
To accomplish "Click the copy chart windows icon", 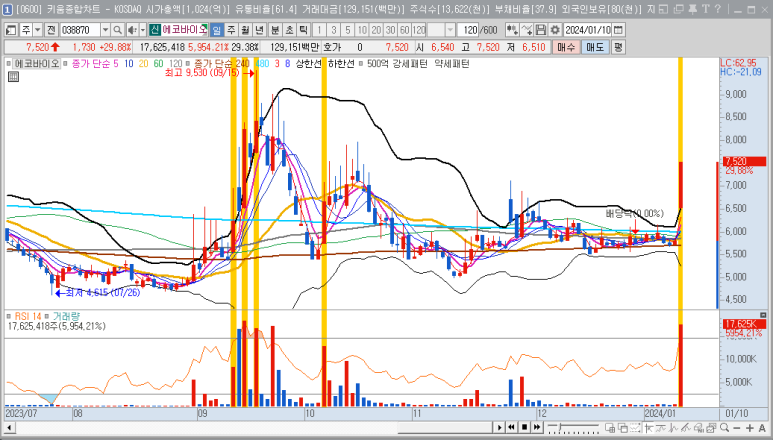I will pyautogui.click(x=623, y=427).
